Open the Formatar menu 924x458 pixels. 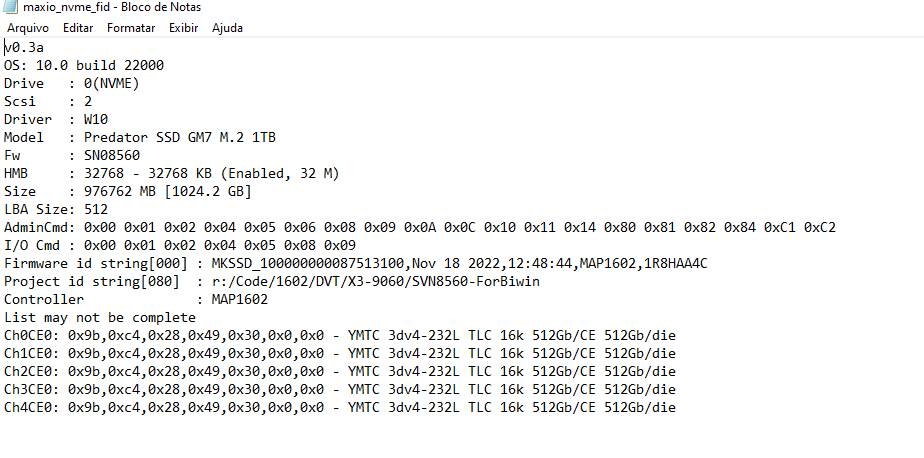click(131, 28)
